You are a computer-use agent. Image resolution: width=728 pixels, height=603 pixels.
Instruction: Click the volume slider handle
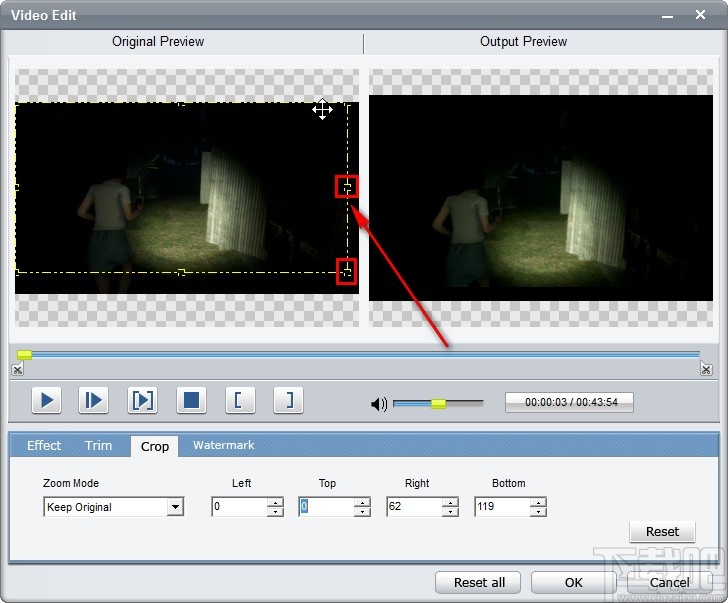tap(438, 404)
